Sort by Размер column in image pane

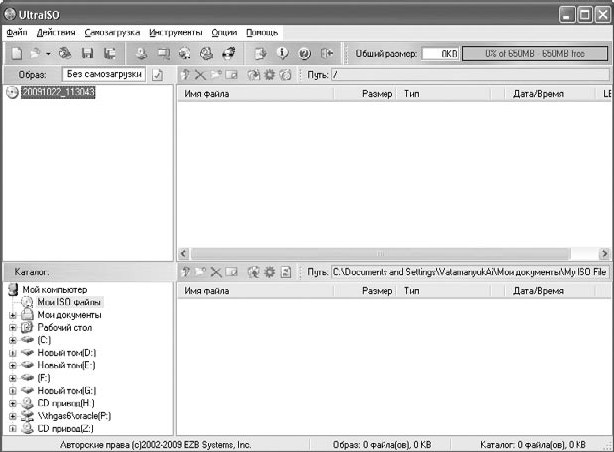pyautogui.click(x=376, y=94)
